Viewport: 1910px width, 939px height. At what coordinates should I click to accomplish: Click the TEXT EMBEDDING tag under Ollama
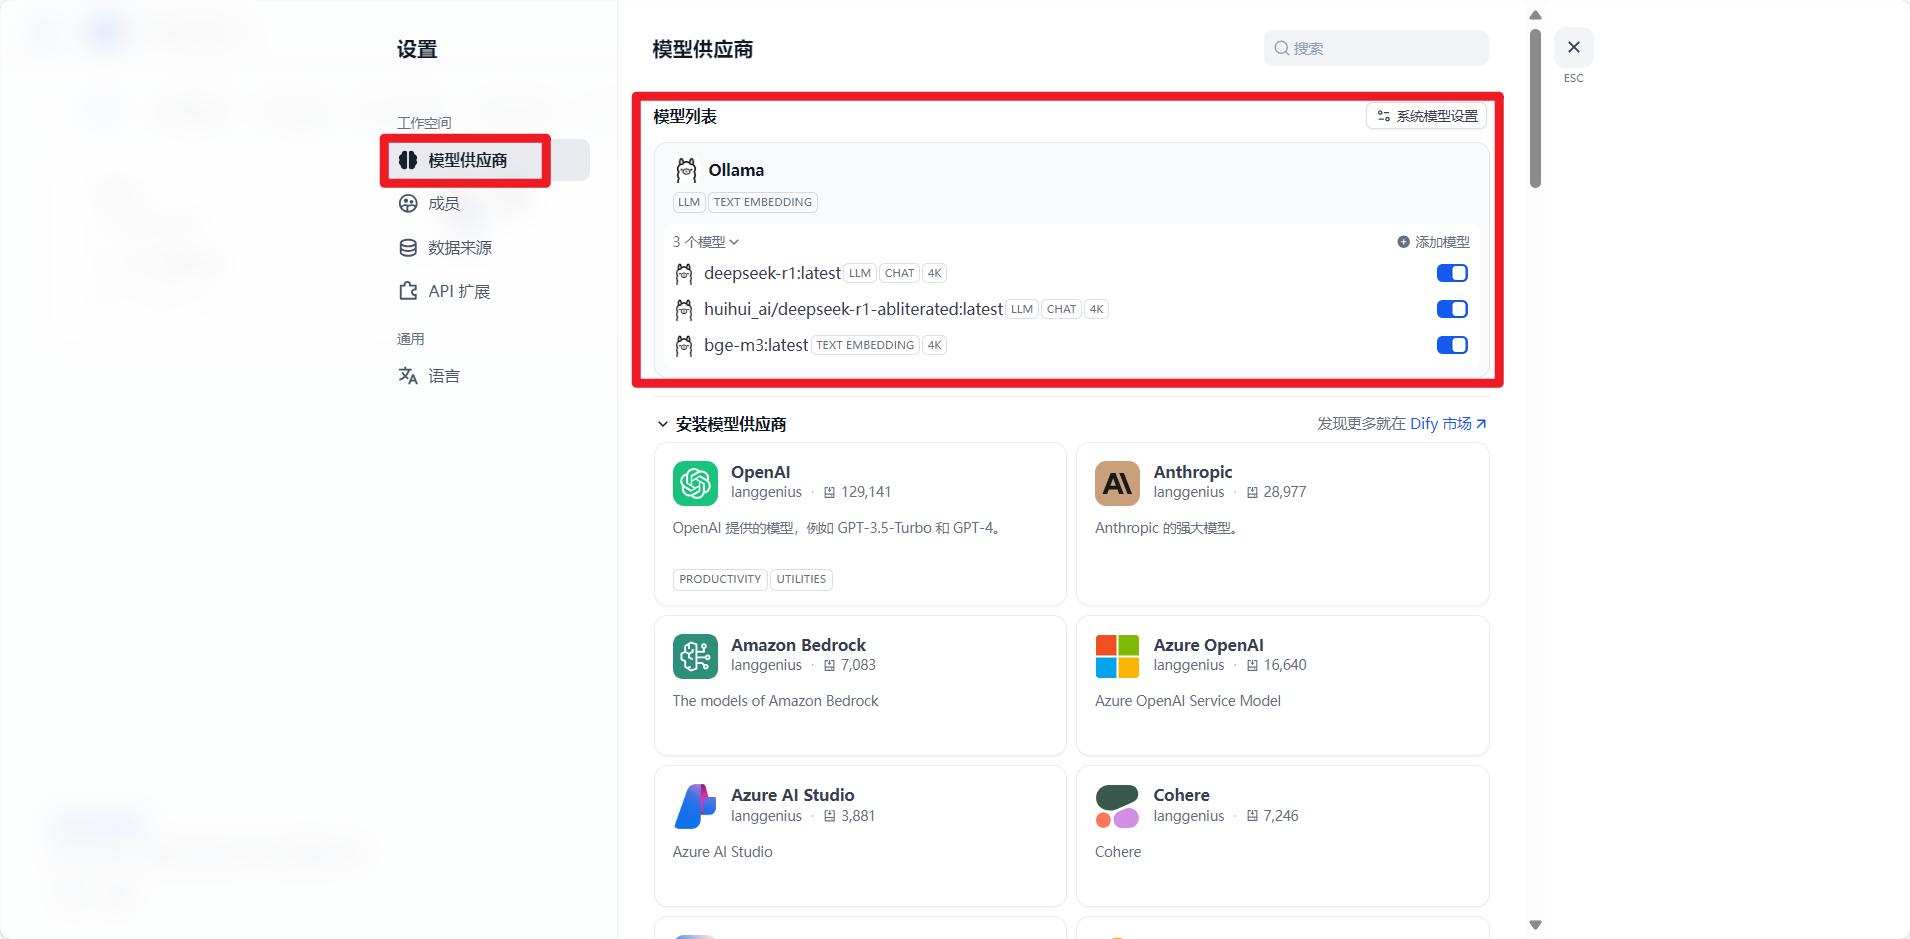point(763,202)
